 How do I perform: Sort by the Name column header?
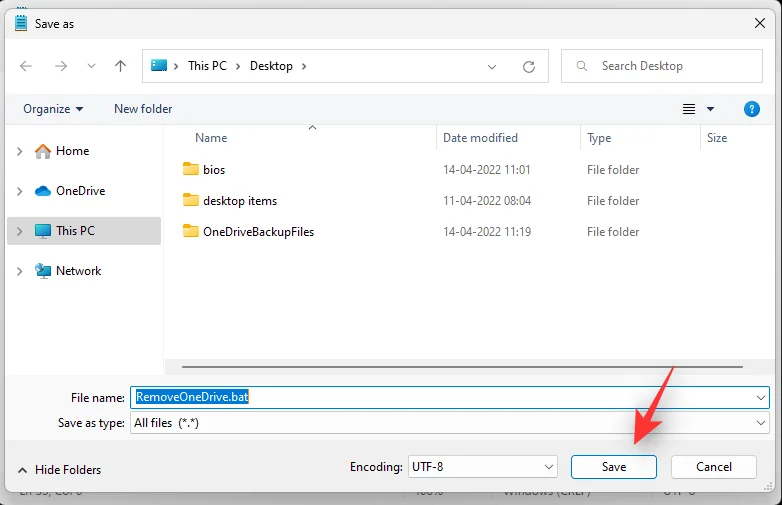tap(211, 138)
